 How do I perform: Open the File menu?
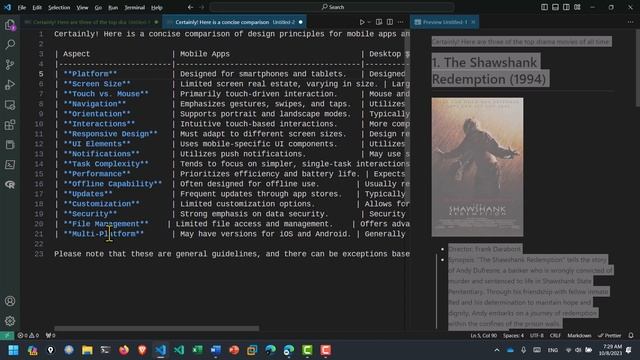tap(22, 7)
